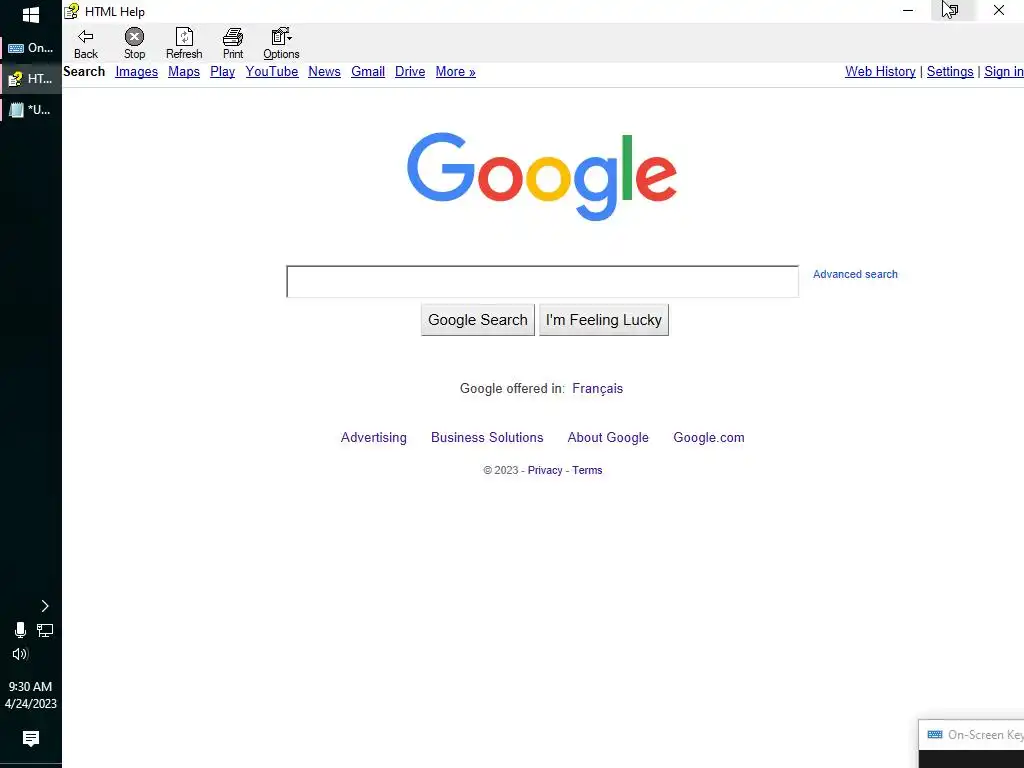Open the volume speaker tray icon
Screen dimensions: 1024x768
[x=20, y=654]
